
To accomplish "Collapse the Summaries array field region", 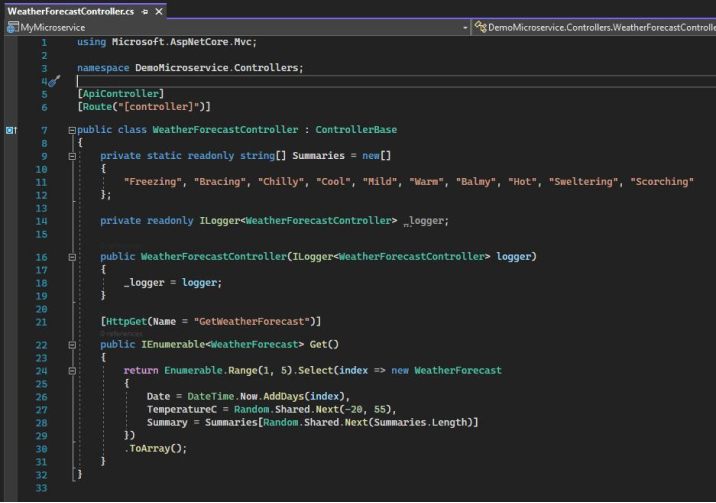I will tap(71, 156).
